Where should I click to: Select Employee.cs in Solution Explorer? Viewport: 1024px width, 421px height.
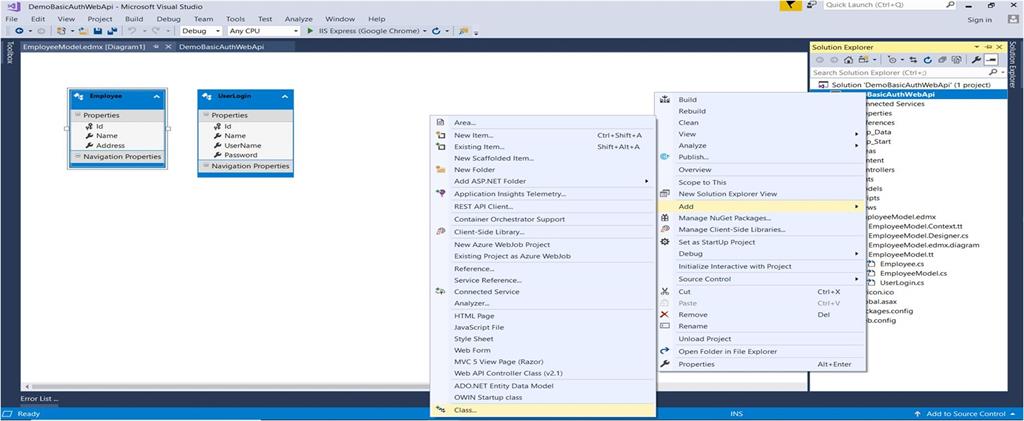point(902,264)
